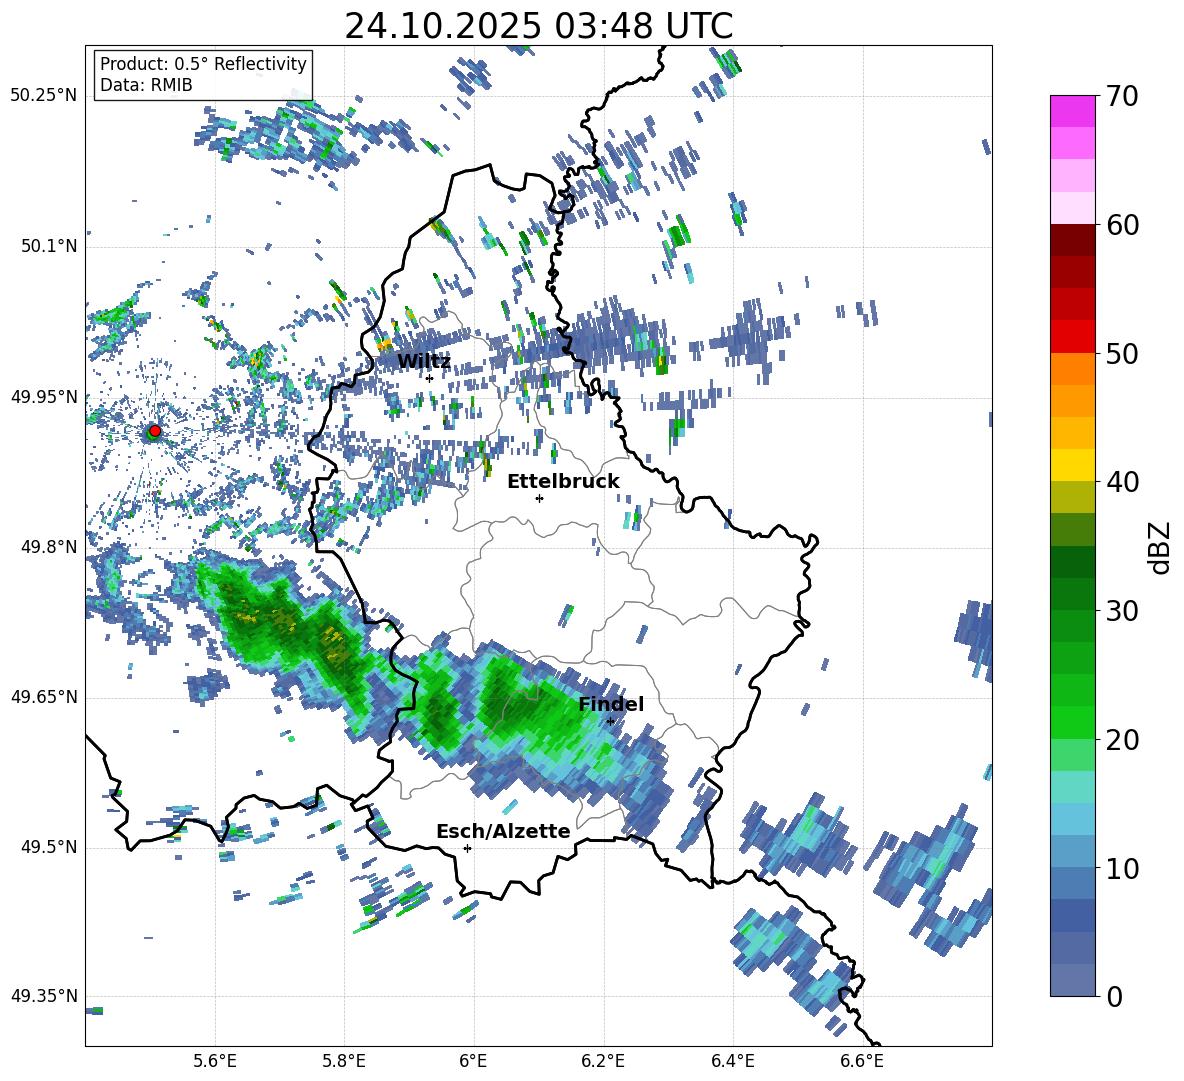Click the 6.2°E longitude label
The height and width of the screenshot is (1081, 1184).
point(603,1061)
